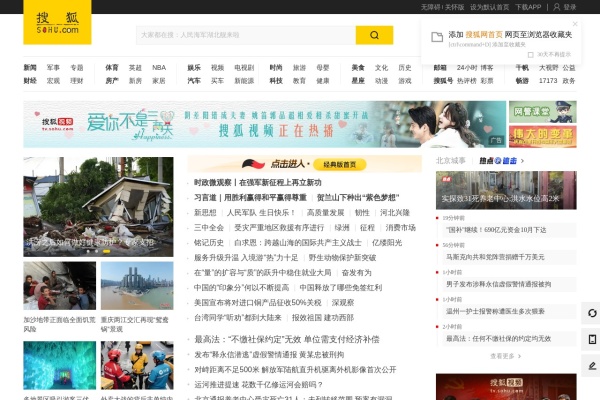Open 温州一护士报警 news item
Viewport: 600px width, 400px height.
coord(495,311)
